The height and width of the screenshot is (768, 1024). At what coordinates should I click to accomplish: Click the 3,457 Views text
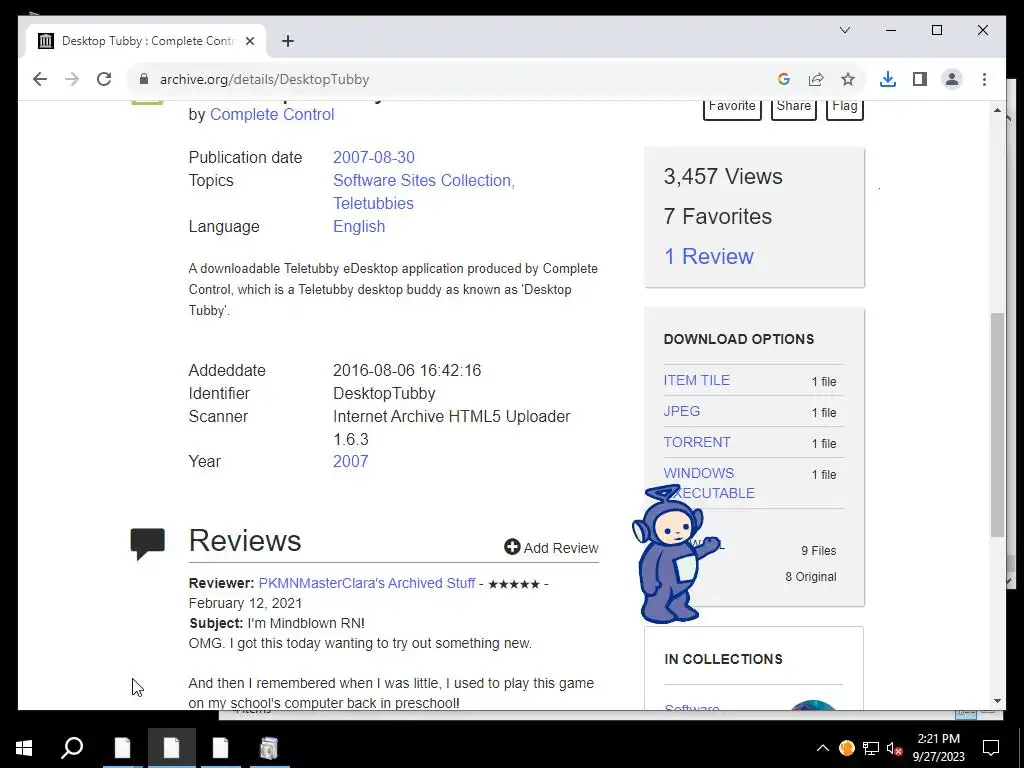click(723, 176)
